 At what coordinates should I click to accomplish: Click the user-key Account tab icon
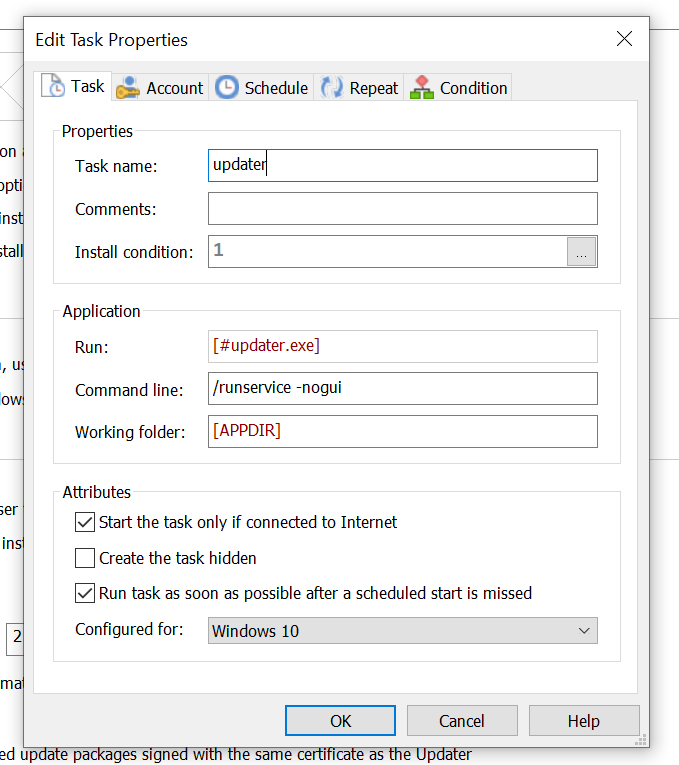(127, 88)
